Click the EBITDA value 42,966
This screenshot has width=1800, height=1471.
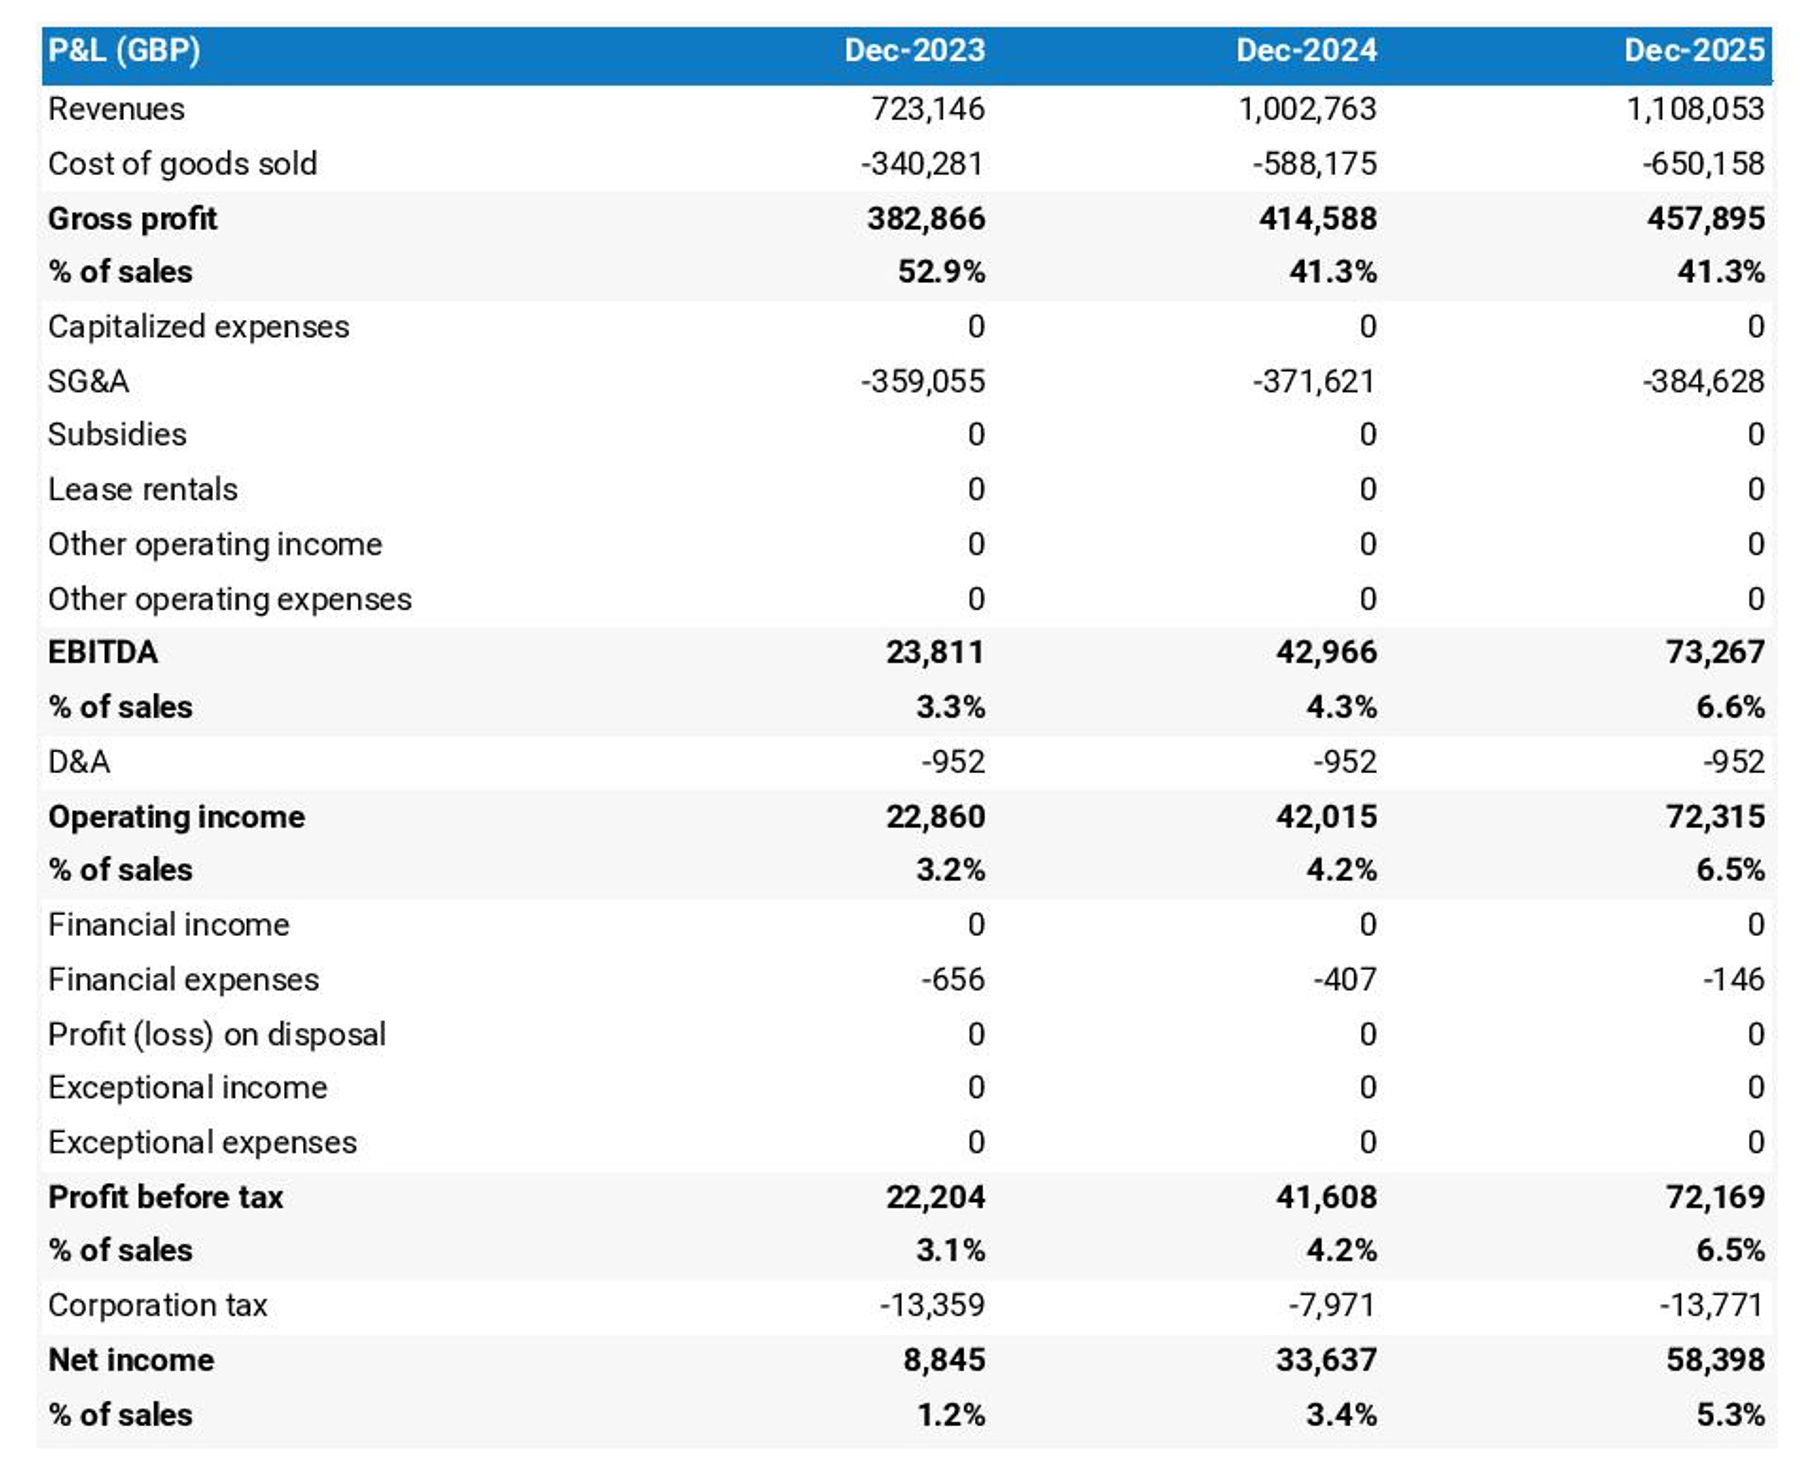pos(1325,652)
